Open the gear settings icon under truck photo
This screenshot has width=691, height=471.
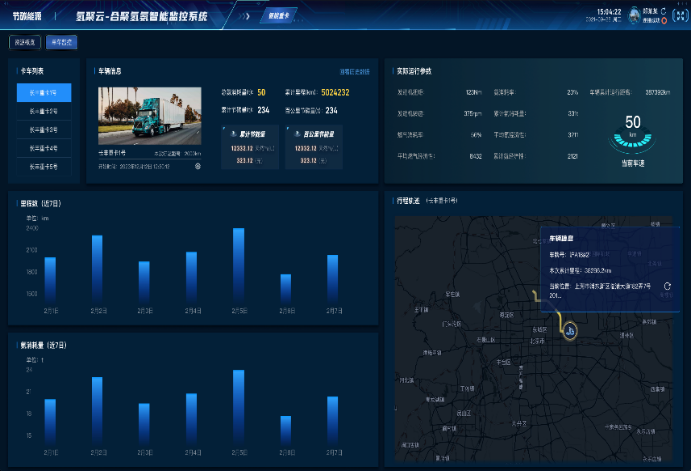[x=197, y=165]
